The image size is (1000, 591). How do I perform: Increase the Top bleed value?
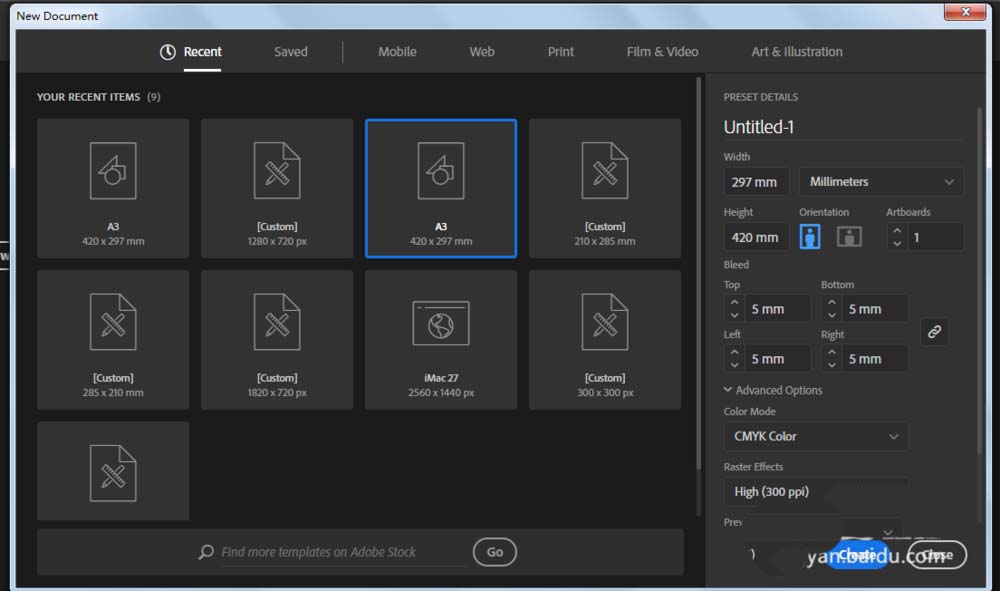[734, 302]
